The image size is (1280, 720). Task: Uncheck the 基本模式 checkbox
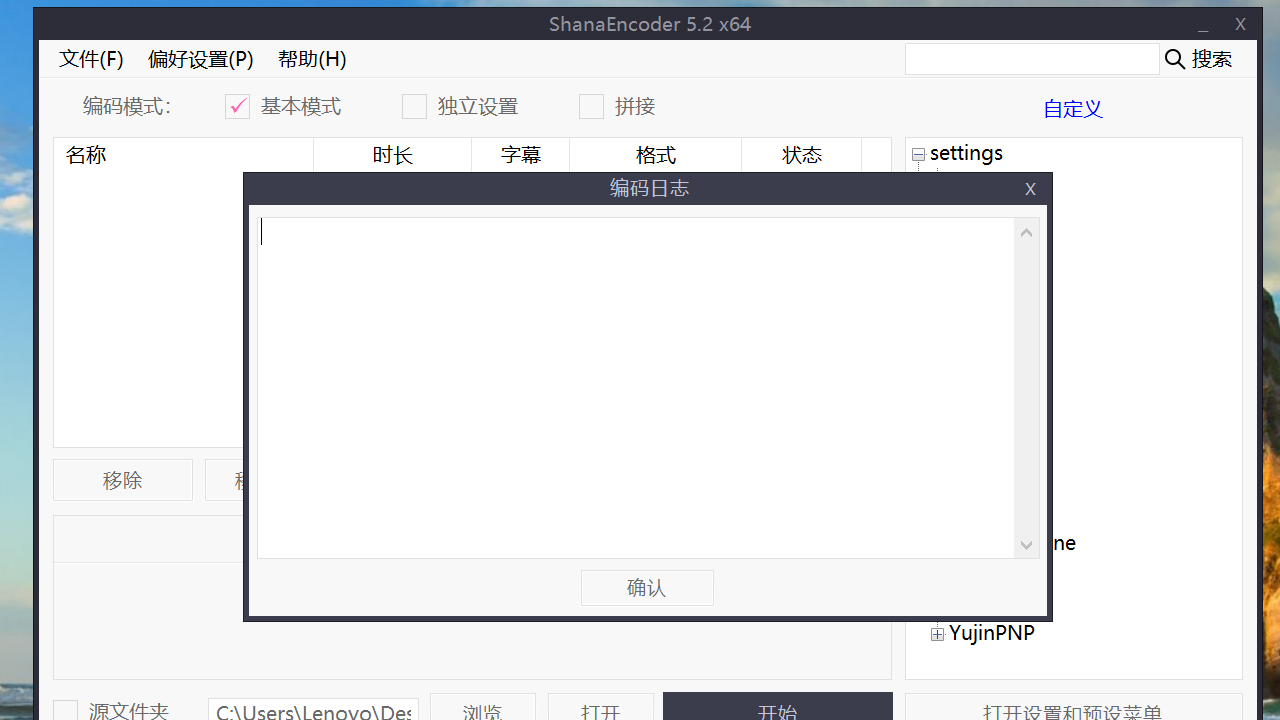[237, 106]
